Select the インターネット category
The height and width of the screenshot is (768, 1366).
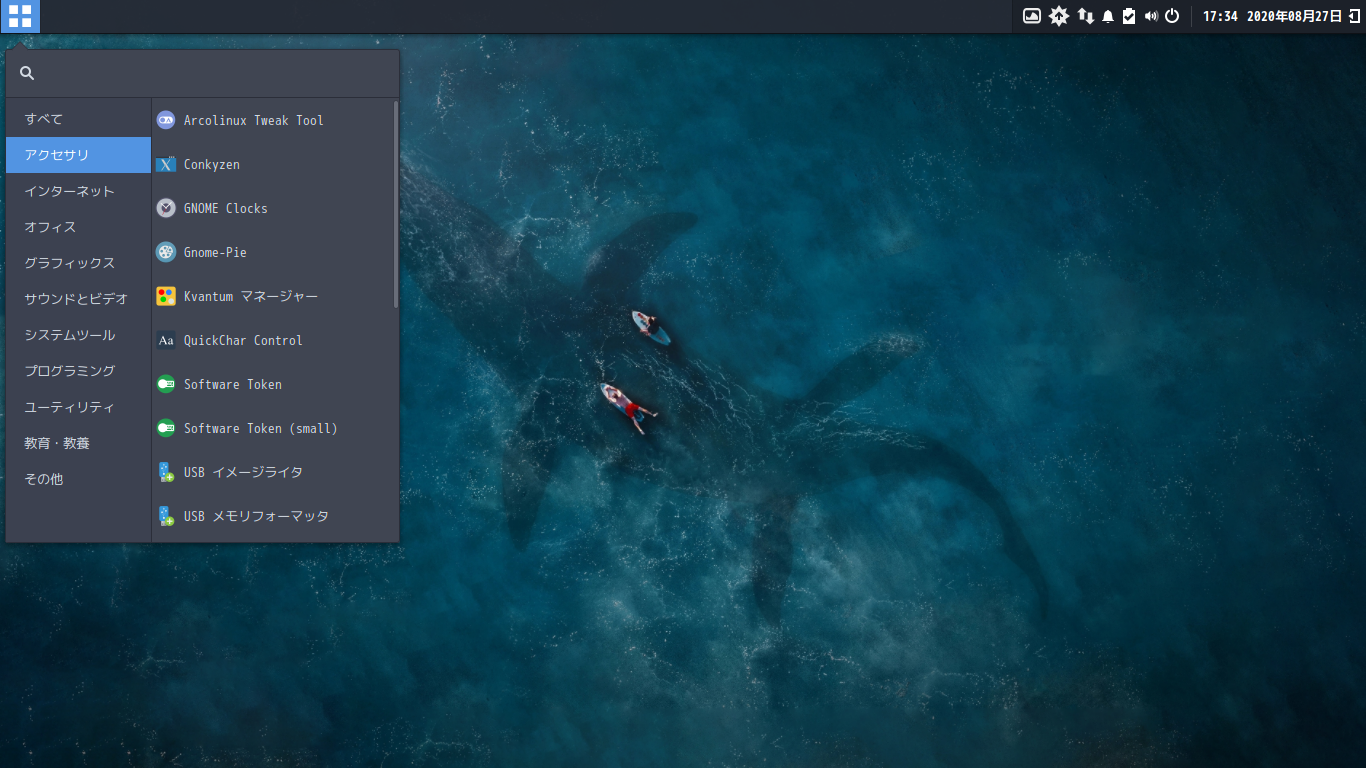click(x=78, y=191)
